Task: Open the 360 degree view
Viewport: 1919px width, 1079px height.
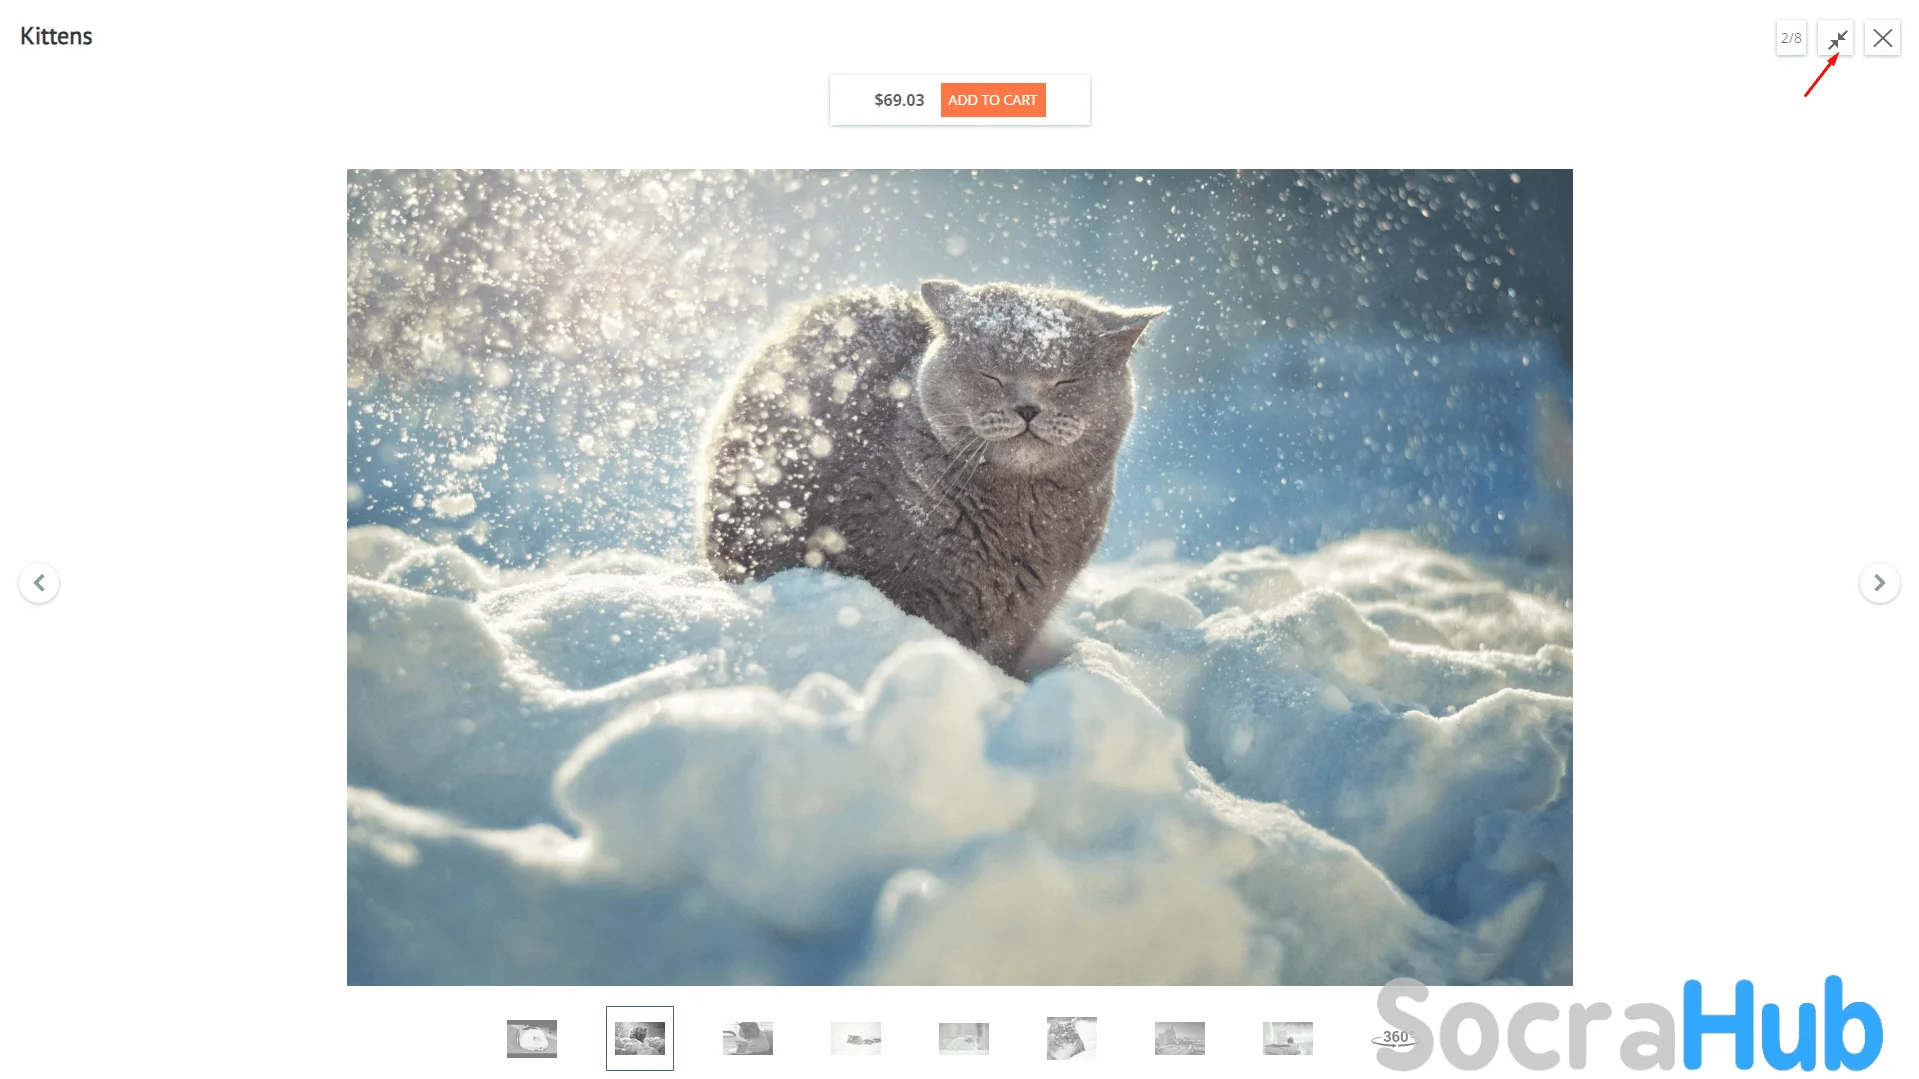Action: pos(1395,1038)
